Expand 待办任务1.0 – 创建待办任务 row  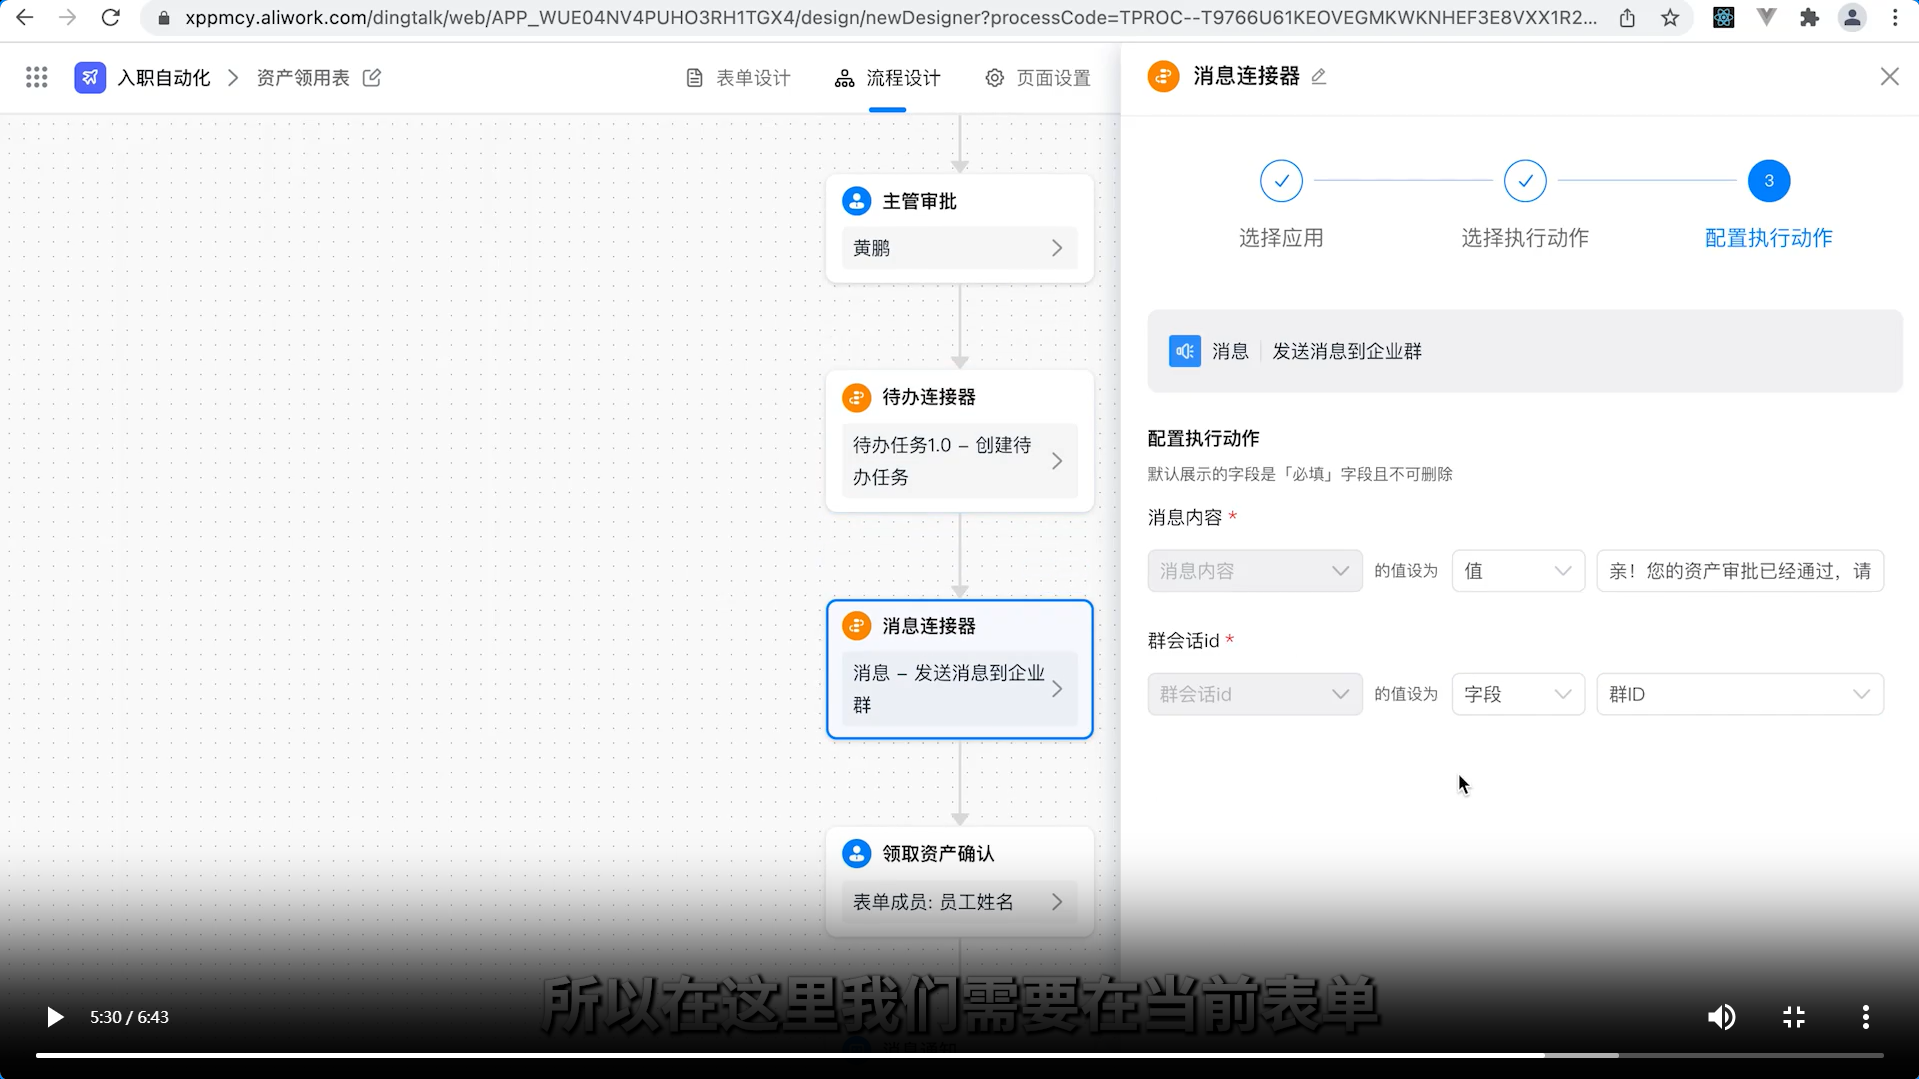pos(959,461)
